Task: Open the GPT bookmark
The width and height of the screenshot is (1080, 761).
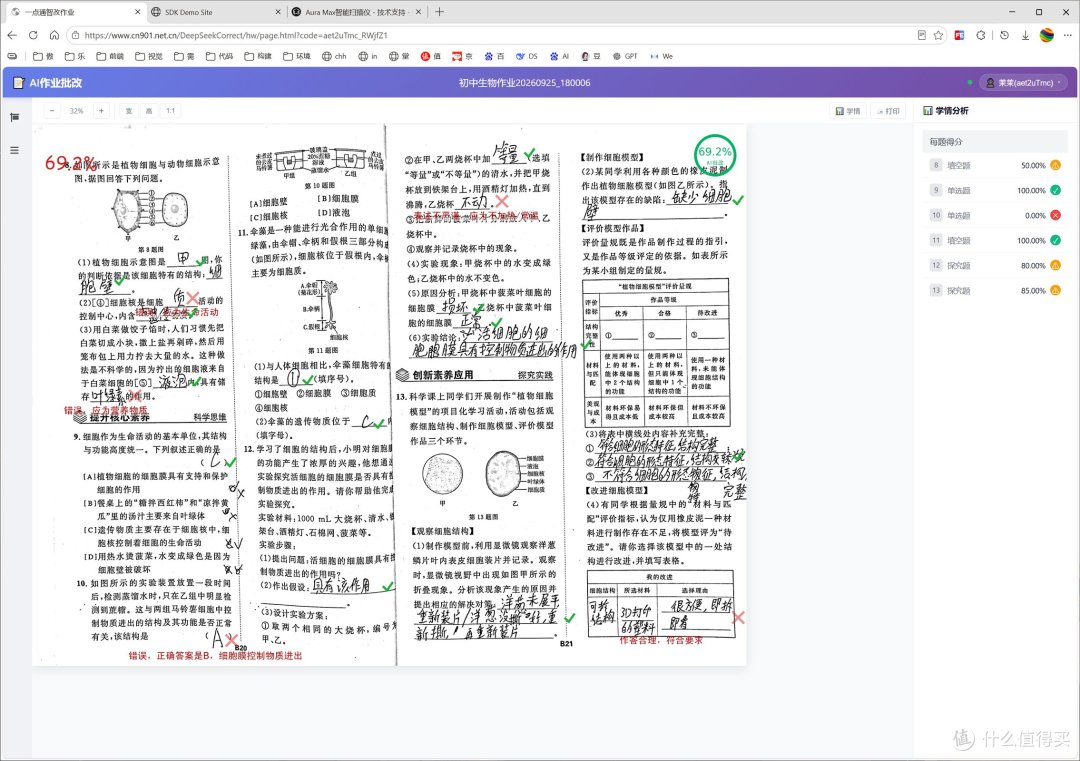Action: point(625,56)
